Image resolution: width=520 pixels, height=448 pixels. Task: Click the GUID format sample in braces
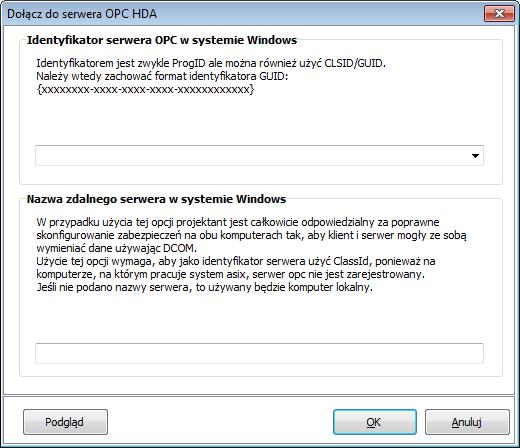tap(145, 89)
